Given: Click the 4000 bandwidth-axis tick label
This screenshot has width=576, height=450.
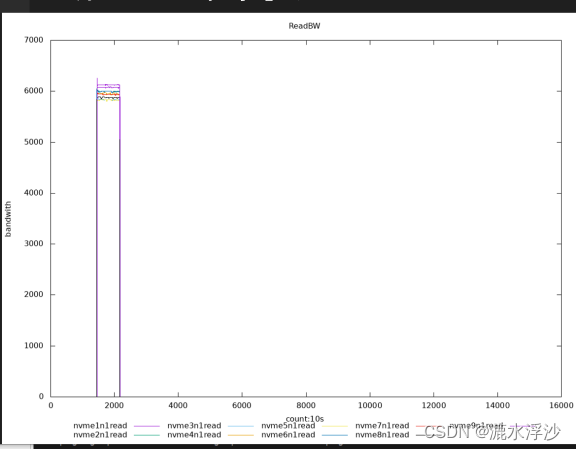Looking at the screenshot, I should coord(34,193).
